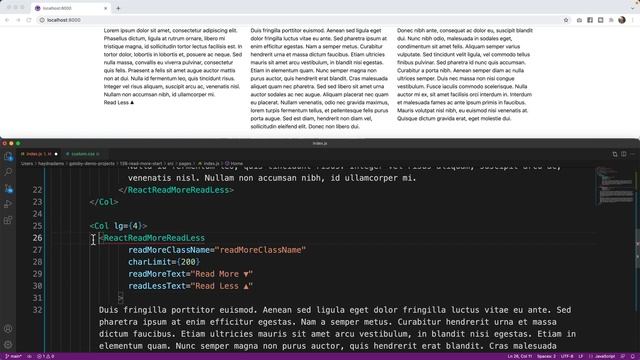Select the localhost:8000 browser tab
The width and height of the screenshot is (640, 360).
(70, 8)
